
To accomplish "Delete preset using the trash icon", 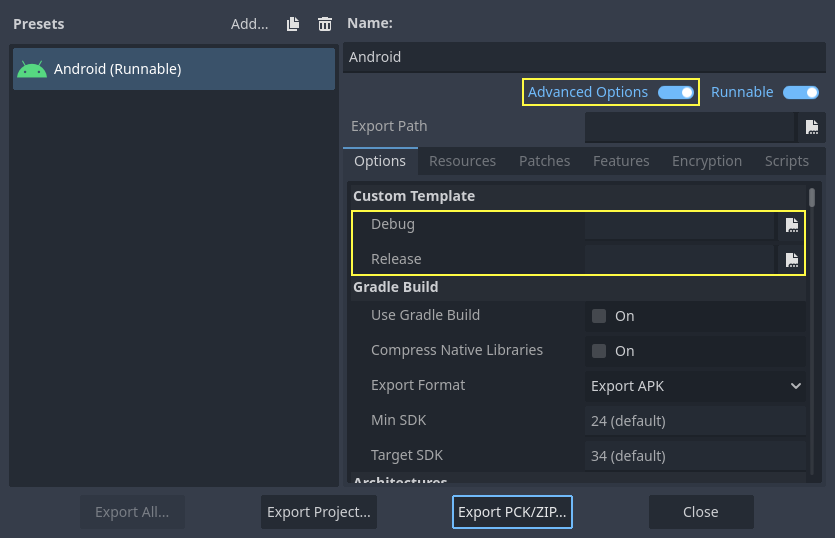I will 324,24.
